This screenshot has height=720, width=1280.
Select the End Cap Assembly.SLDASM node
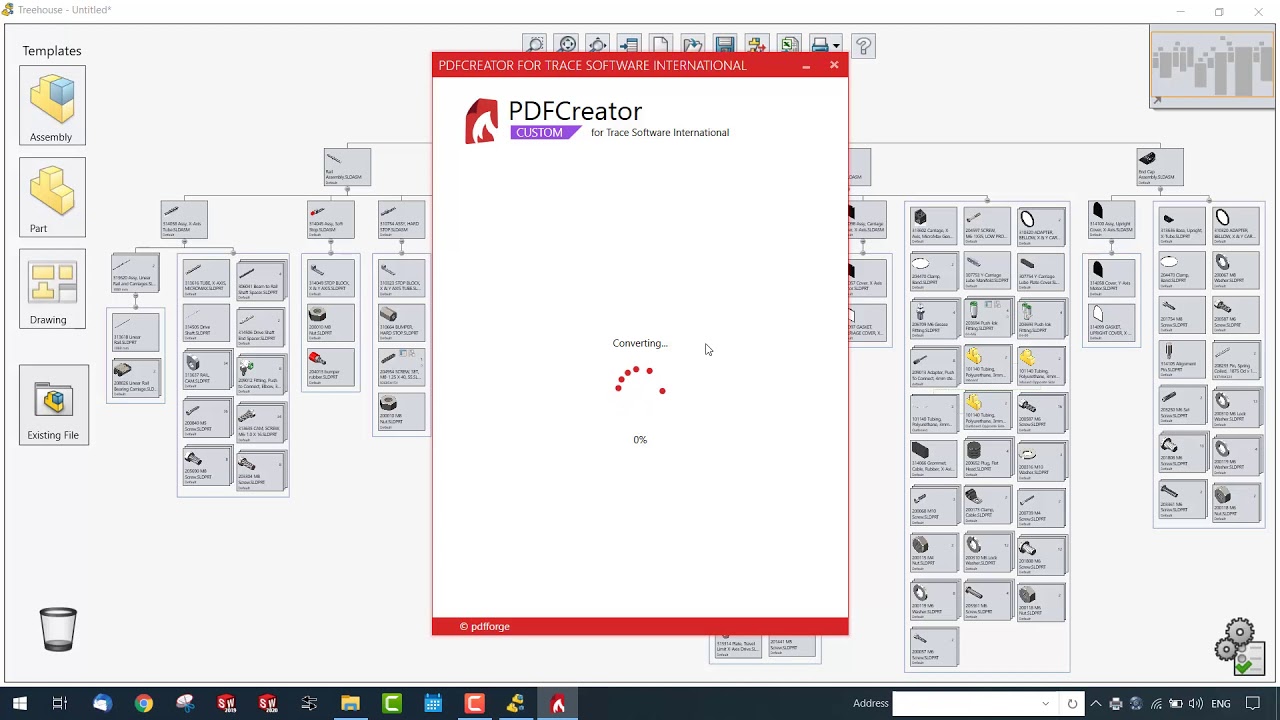click(1160, 167)
